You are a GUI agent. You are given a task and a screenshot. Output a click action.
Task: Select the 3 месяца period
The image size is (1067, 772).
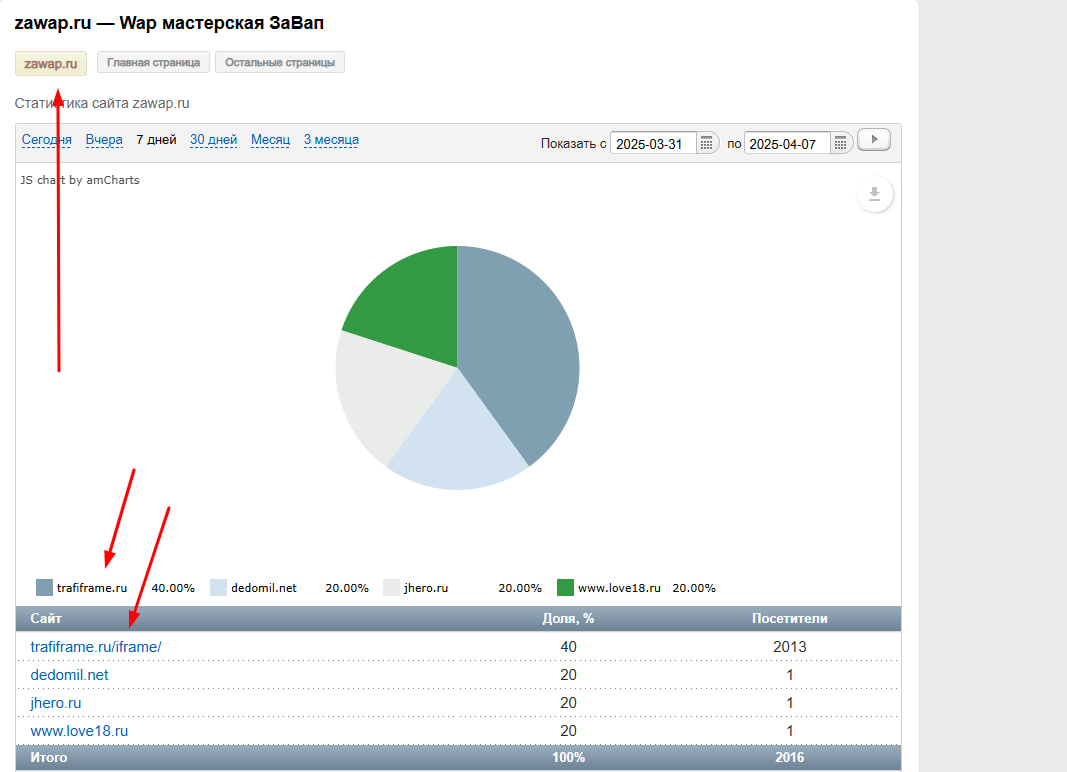pos(331,140)
